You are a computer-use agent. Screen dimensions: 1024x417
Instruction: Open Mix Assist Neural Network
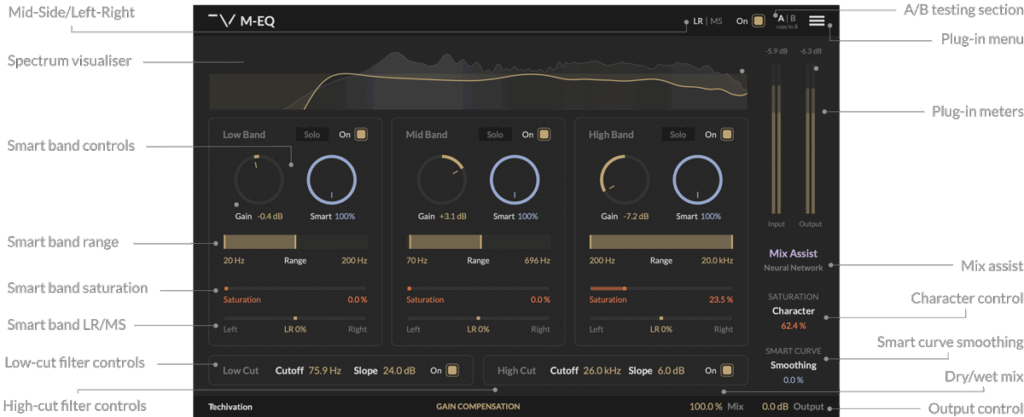pos(793,260)
